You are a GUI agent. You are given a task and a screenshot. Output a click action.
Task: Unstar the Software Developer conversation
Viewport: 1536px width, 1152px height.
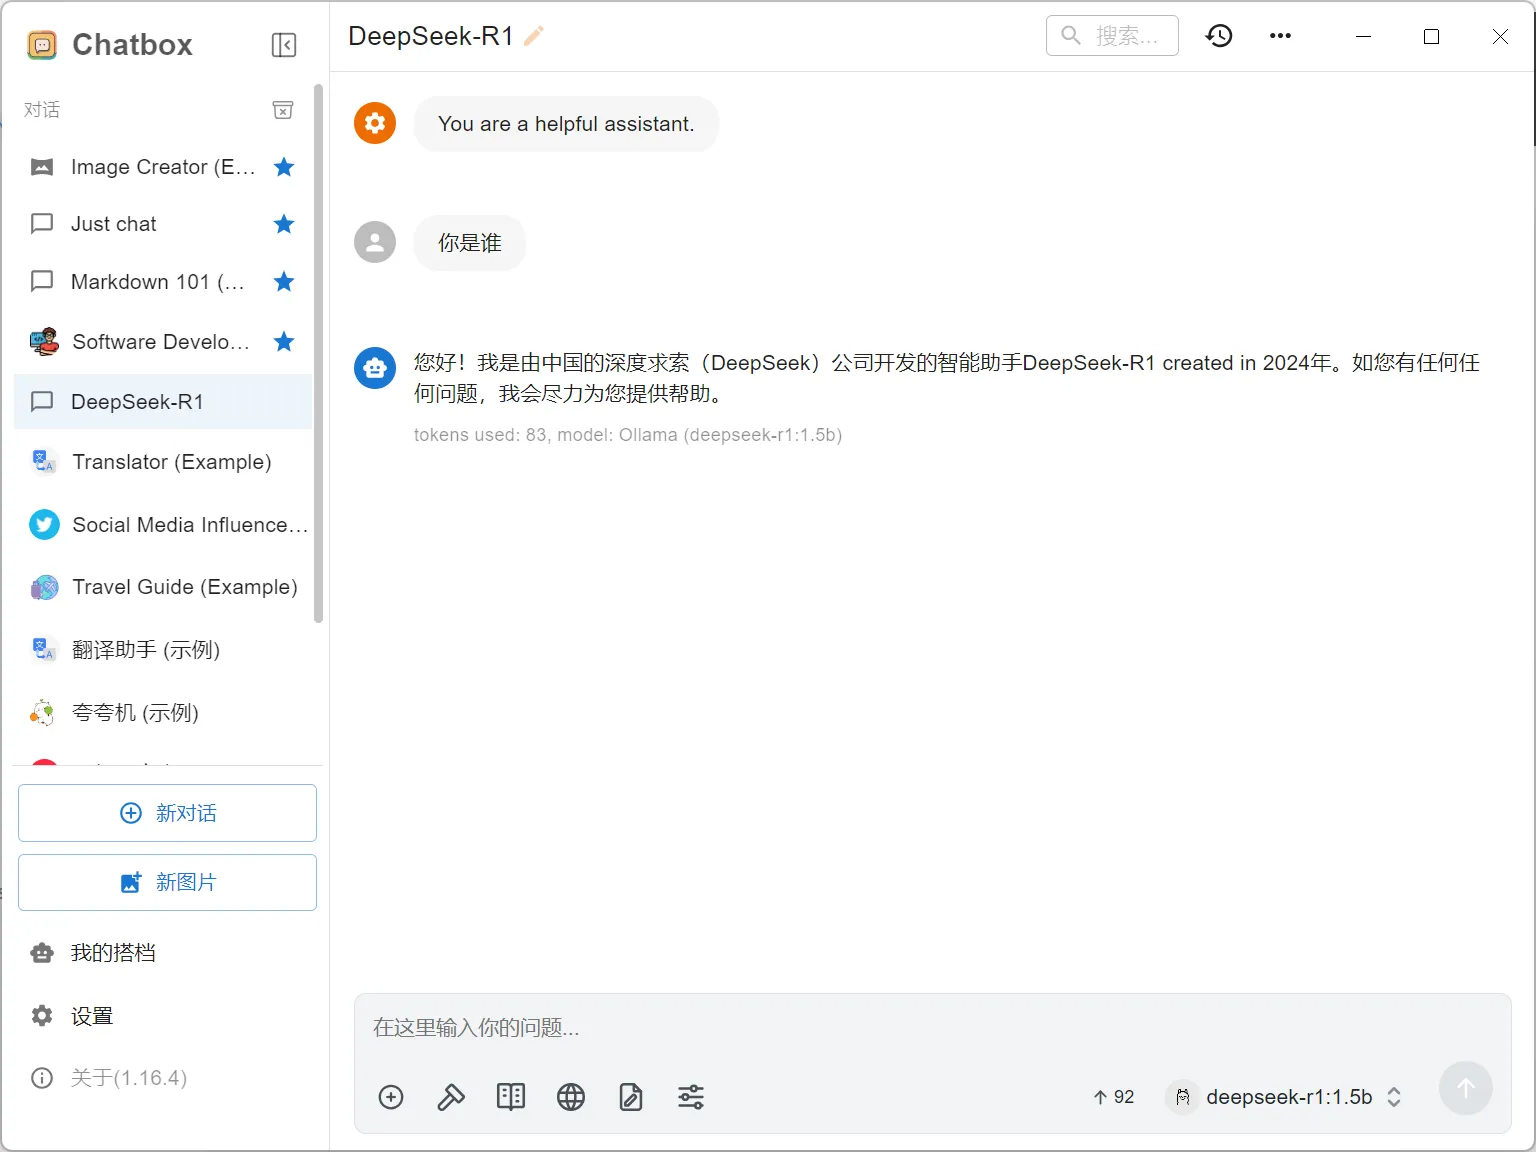click(284, 342)
